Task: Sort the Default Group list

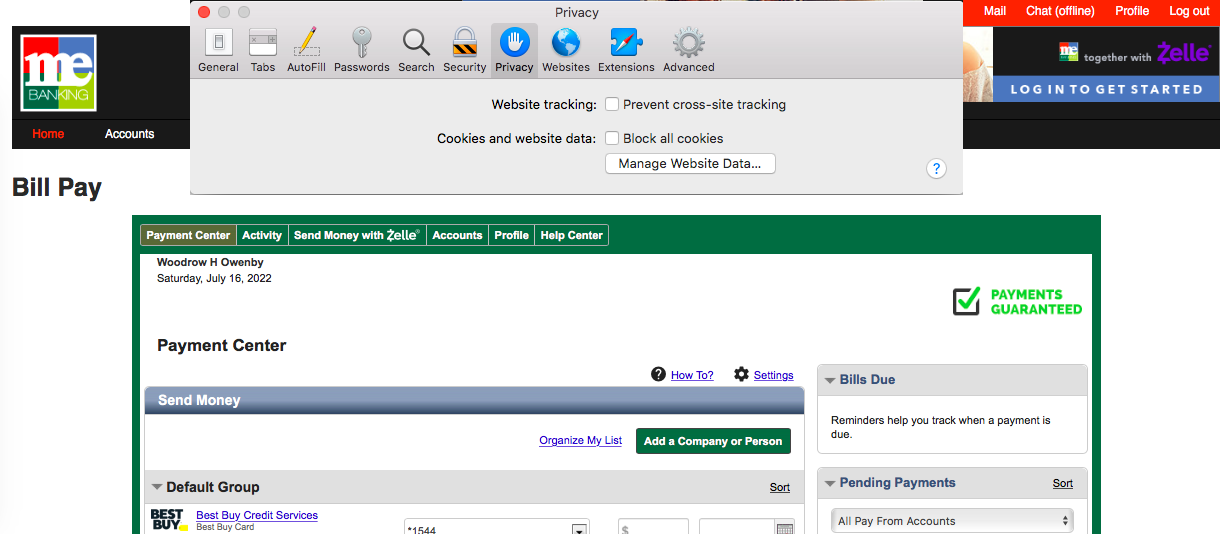Action: coord(780,487)
